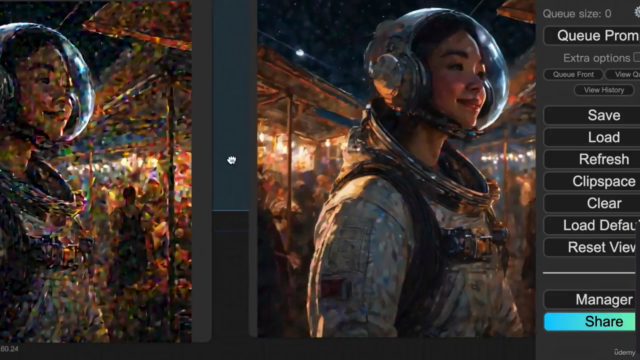Load Default workflow

click(x=592, y=225)
